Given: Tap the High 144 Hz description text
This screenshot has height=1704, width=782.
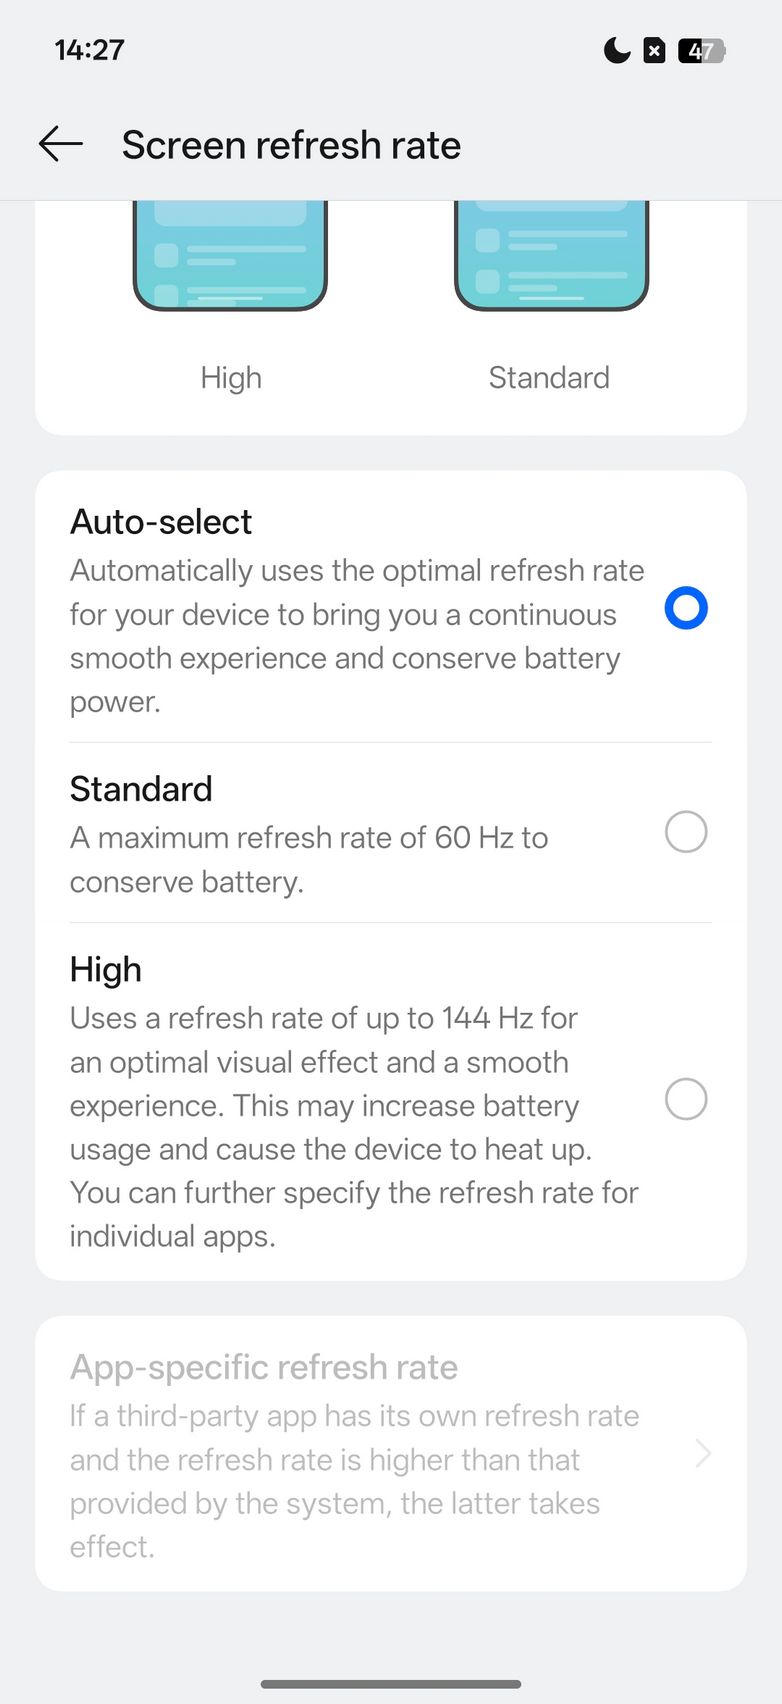Looking at the screenshot, I should [x=354, y=1127].
